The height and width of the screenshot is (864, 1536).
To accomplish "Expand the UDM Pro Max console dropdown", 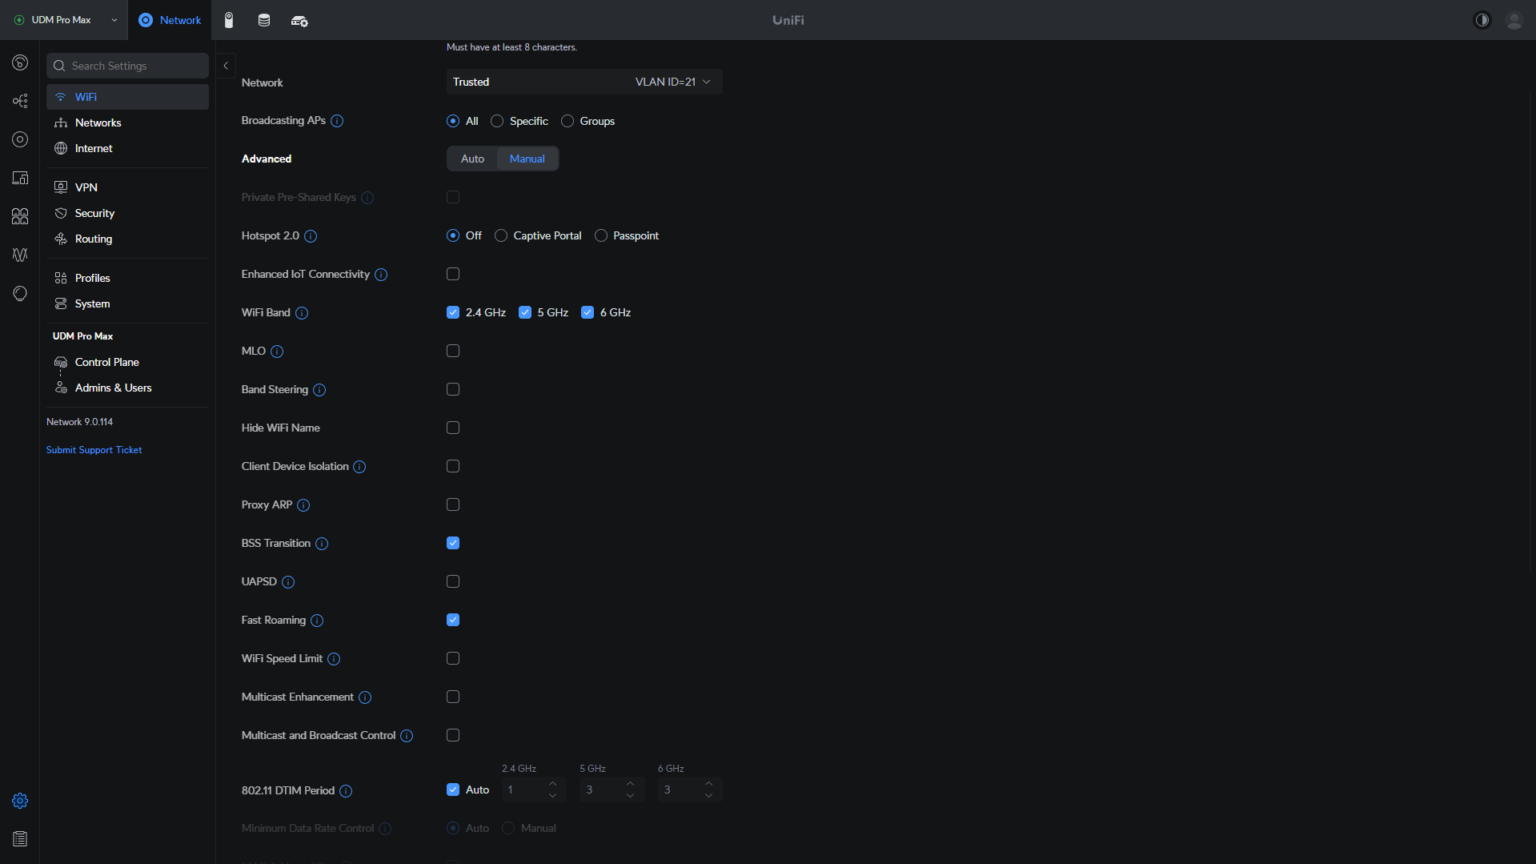I will 115,19.
